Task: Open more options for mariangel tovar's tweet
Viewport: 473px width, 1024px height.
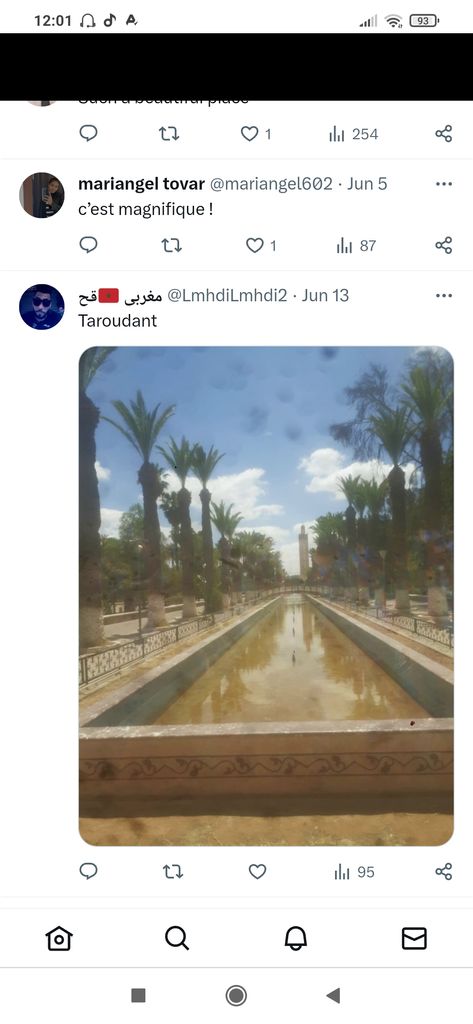Action: click(x=444, y=184)
